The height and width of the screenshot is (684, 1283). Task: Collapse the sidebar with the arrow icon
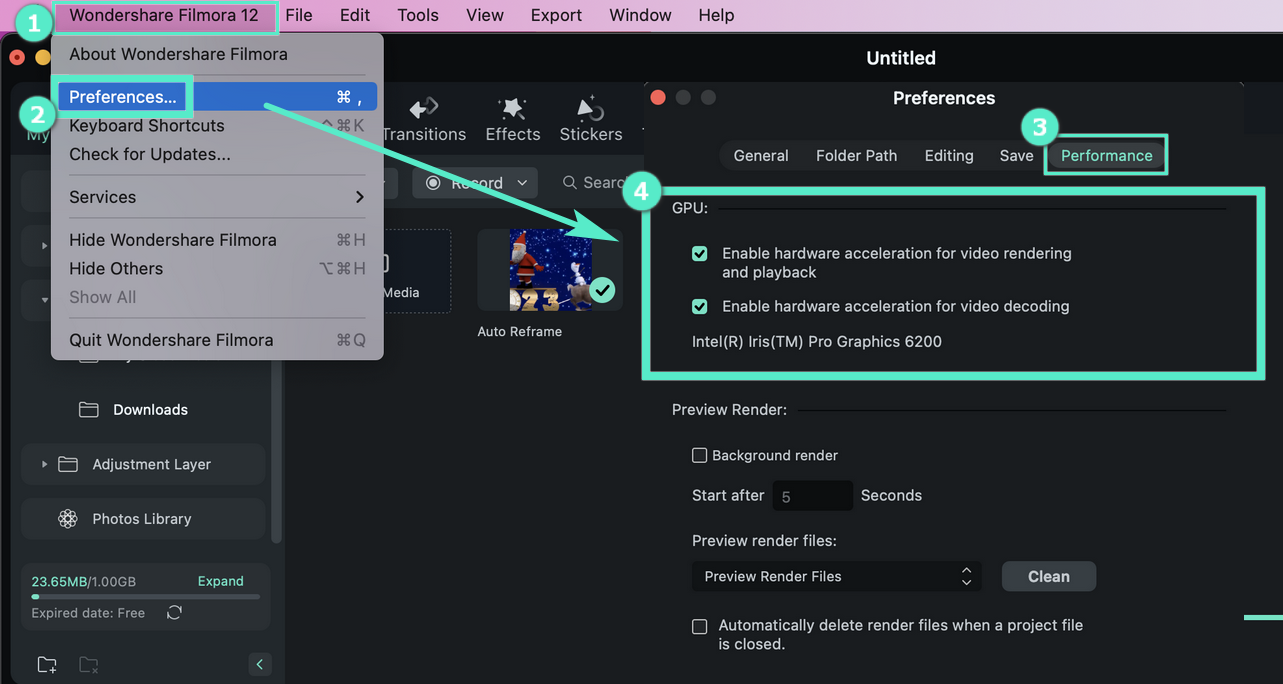click(x=259, y=664)
